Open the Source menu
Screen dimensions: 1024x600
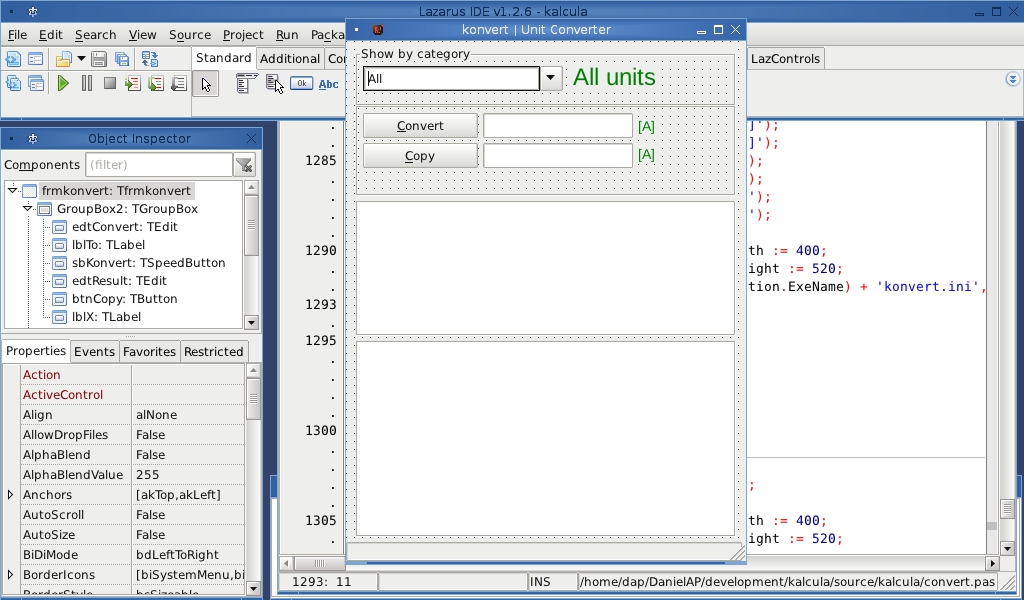[x=189, y=35]
